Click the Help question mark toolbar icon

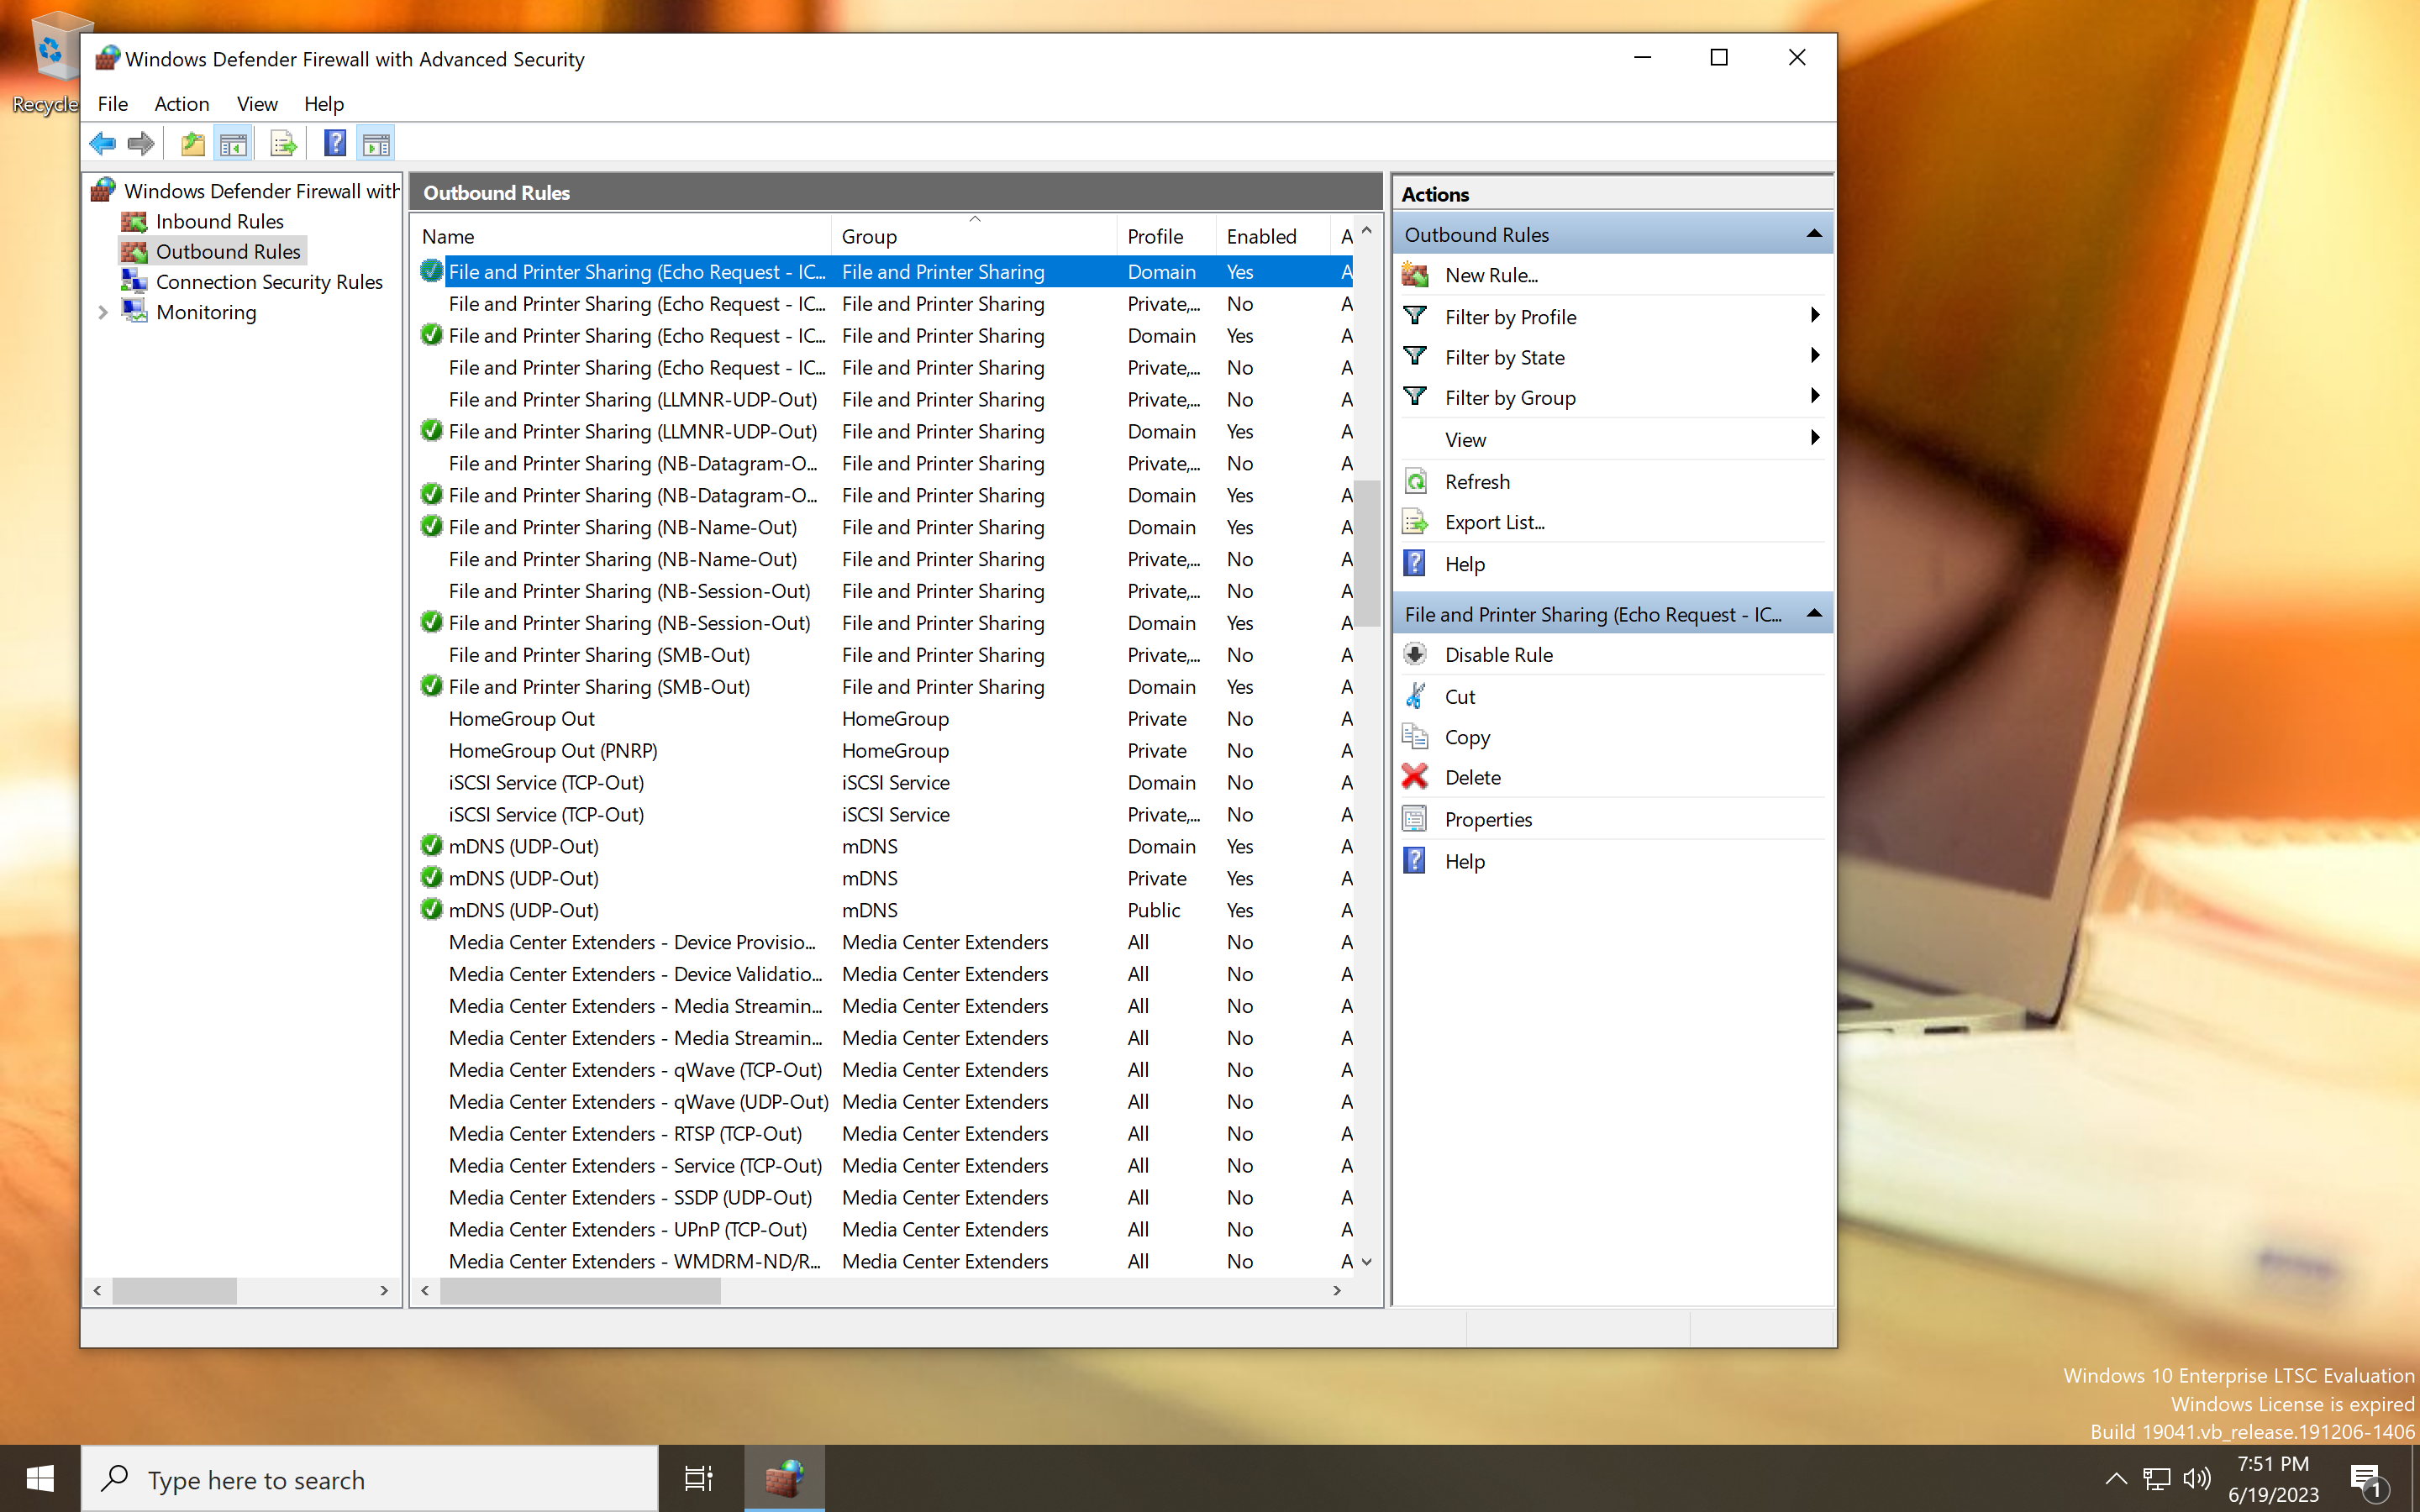tap(334, 143)
